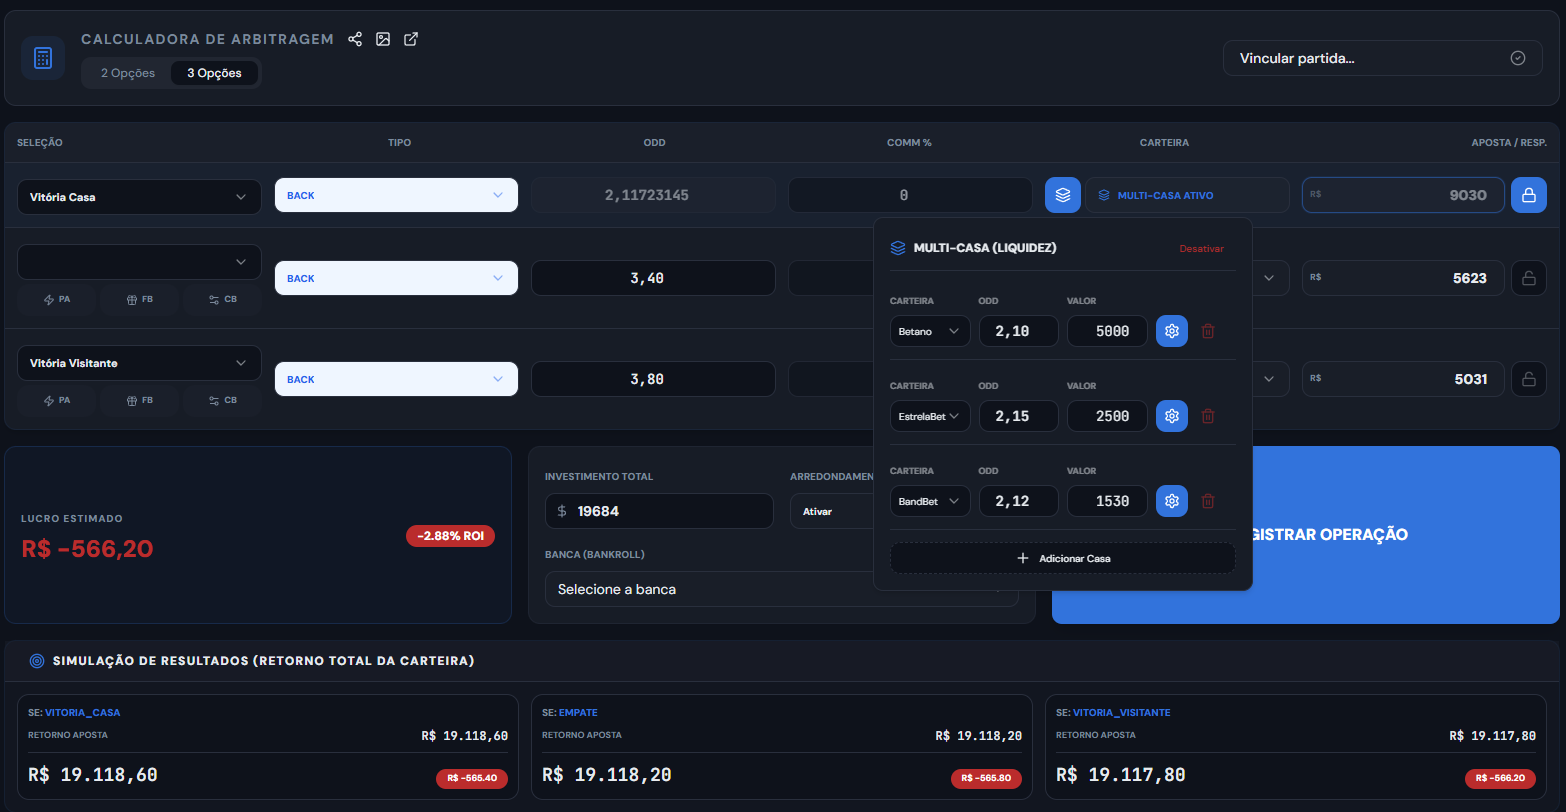Open settings gear for the BandBet entry
The image size is (1566, 812).
(1172, 501)
